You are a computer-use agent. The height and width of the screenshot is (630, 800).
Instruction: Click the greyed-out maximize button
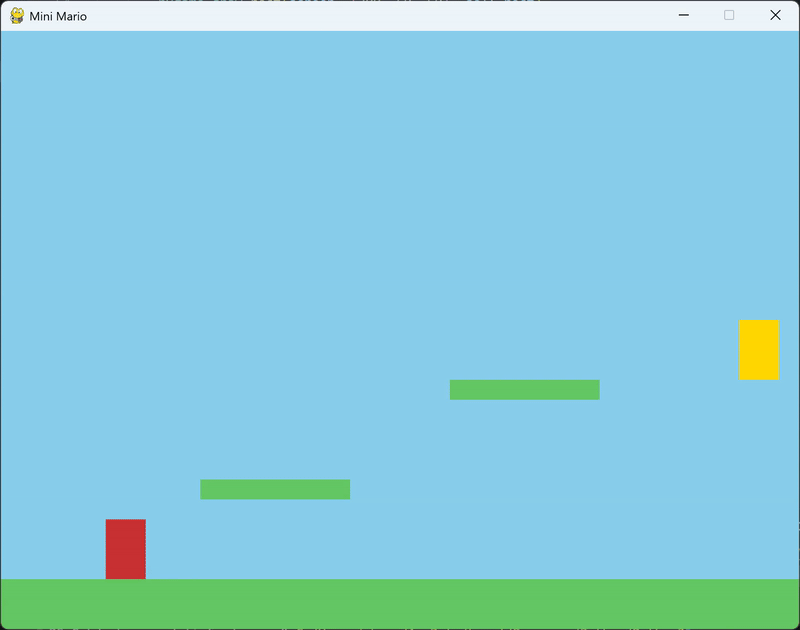729,16
